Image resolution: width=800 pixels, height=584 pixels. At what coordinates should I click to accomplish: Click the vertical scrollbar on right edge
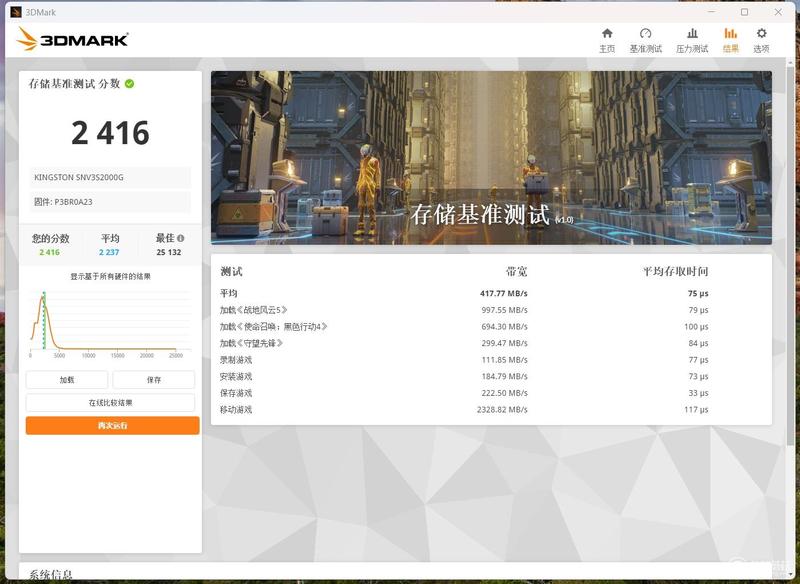[x=790, y=306]
